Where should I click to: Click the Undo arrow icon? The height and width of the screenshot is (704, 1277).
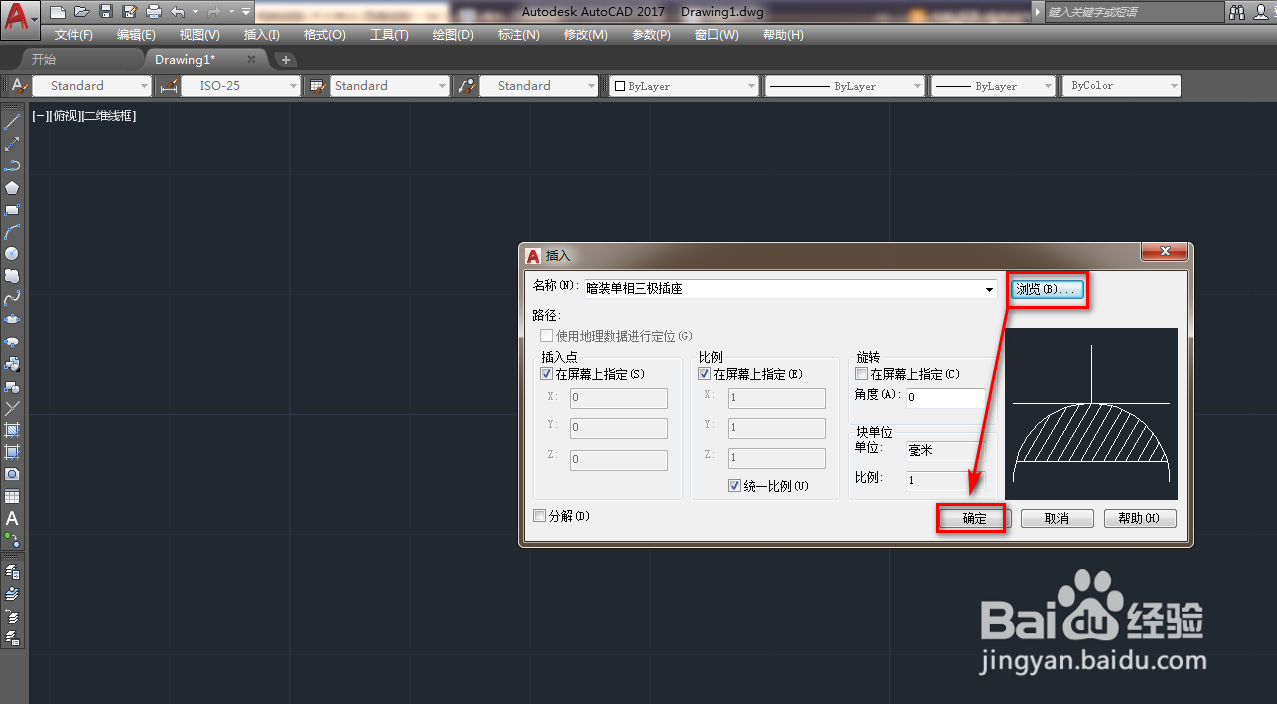(177, 12)
